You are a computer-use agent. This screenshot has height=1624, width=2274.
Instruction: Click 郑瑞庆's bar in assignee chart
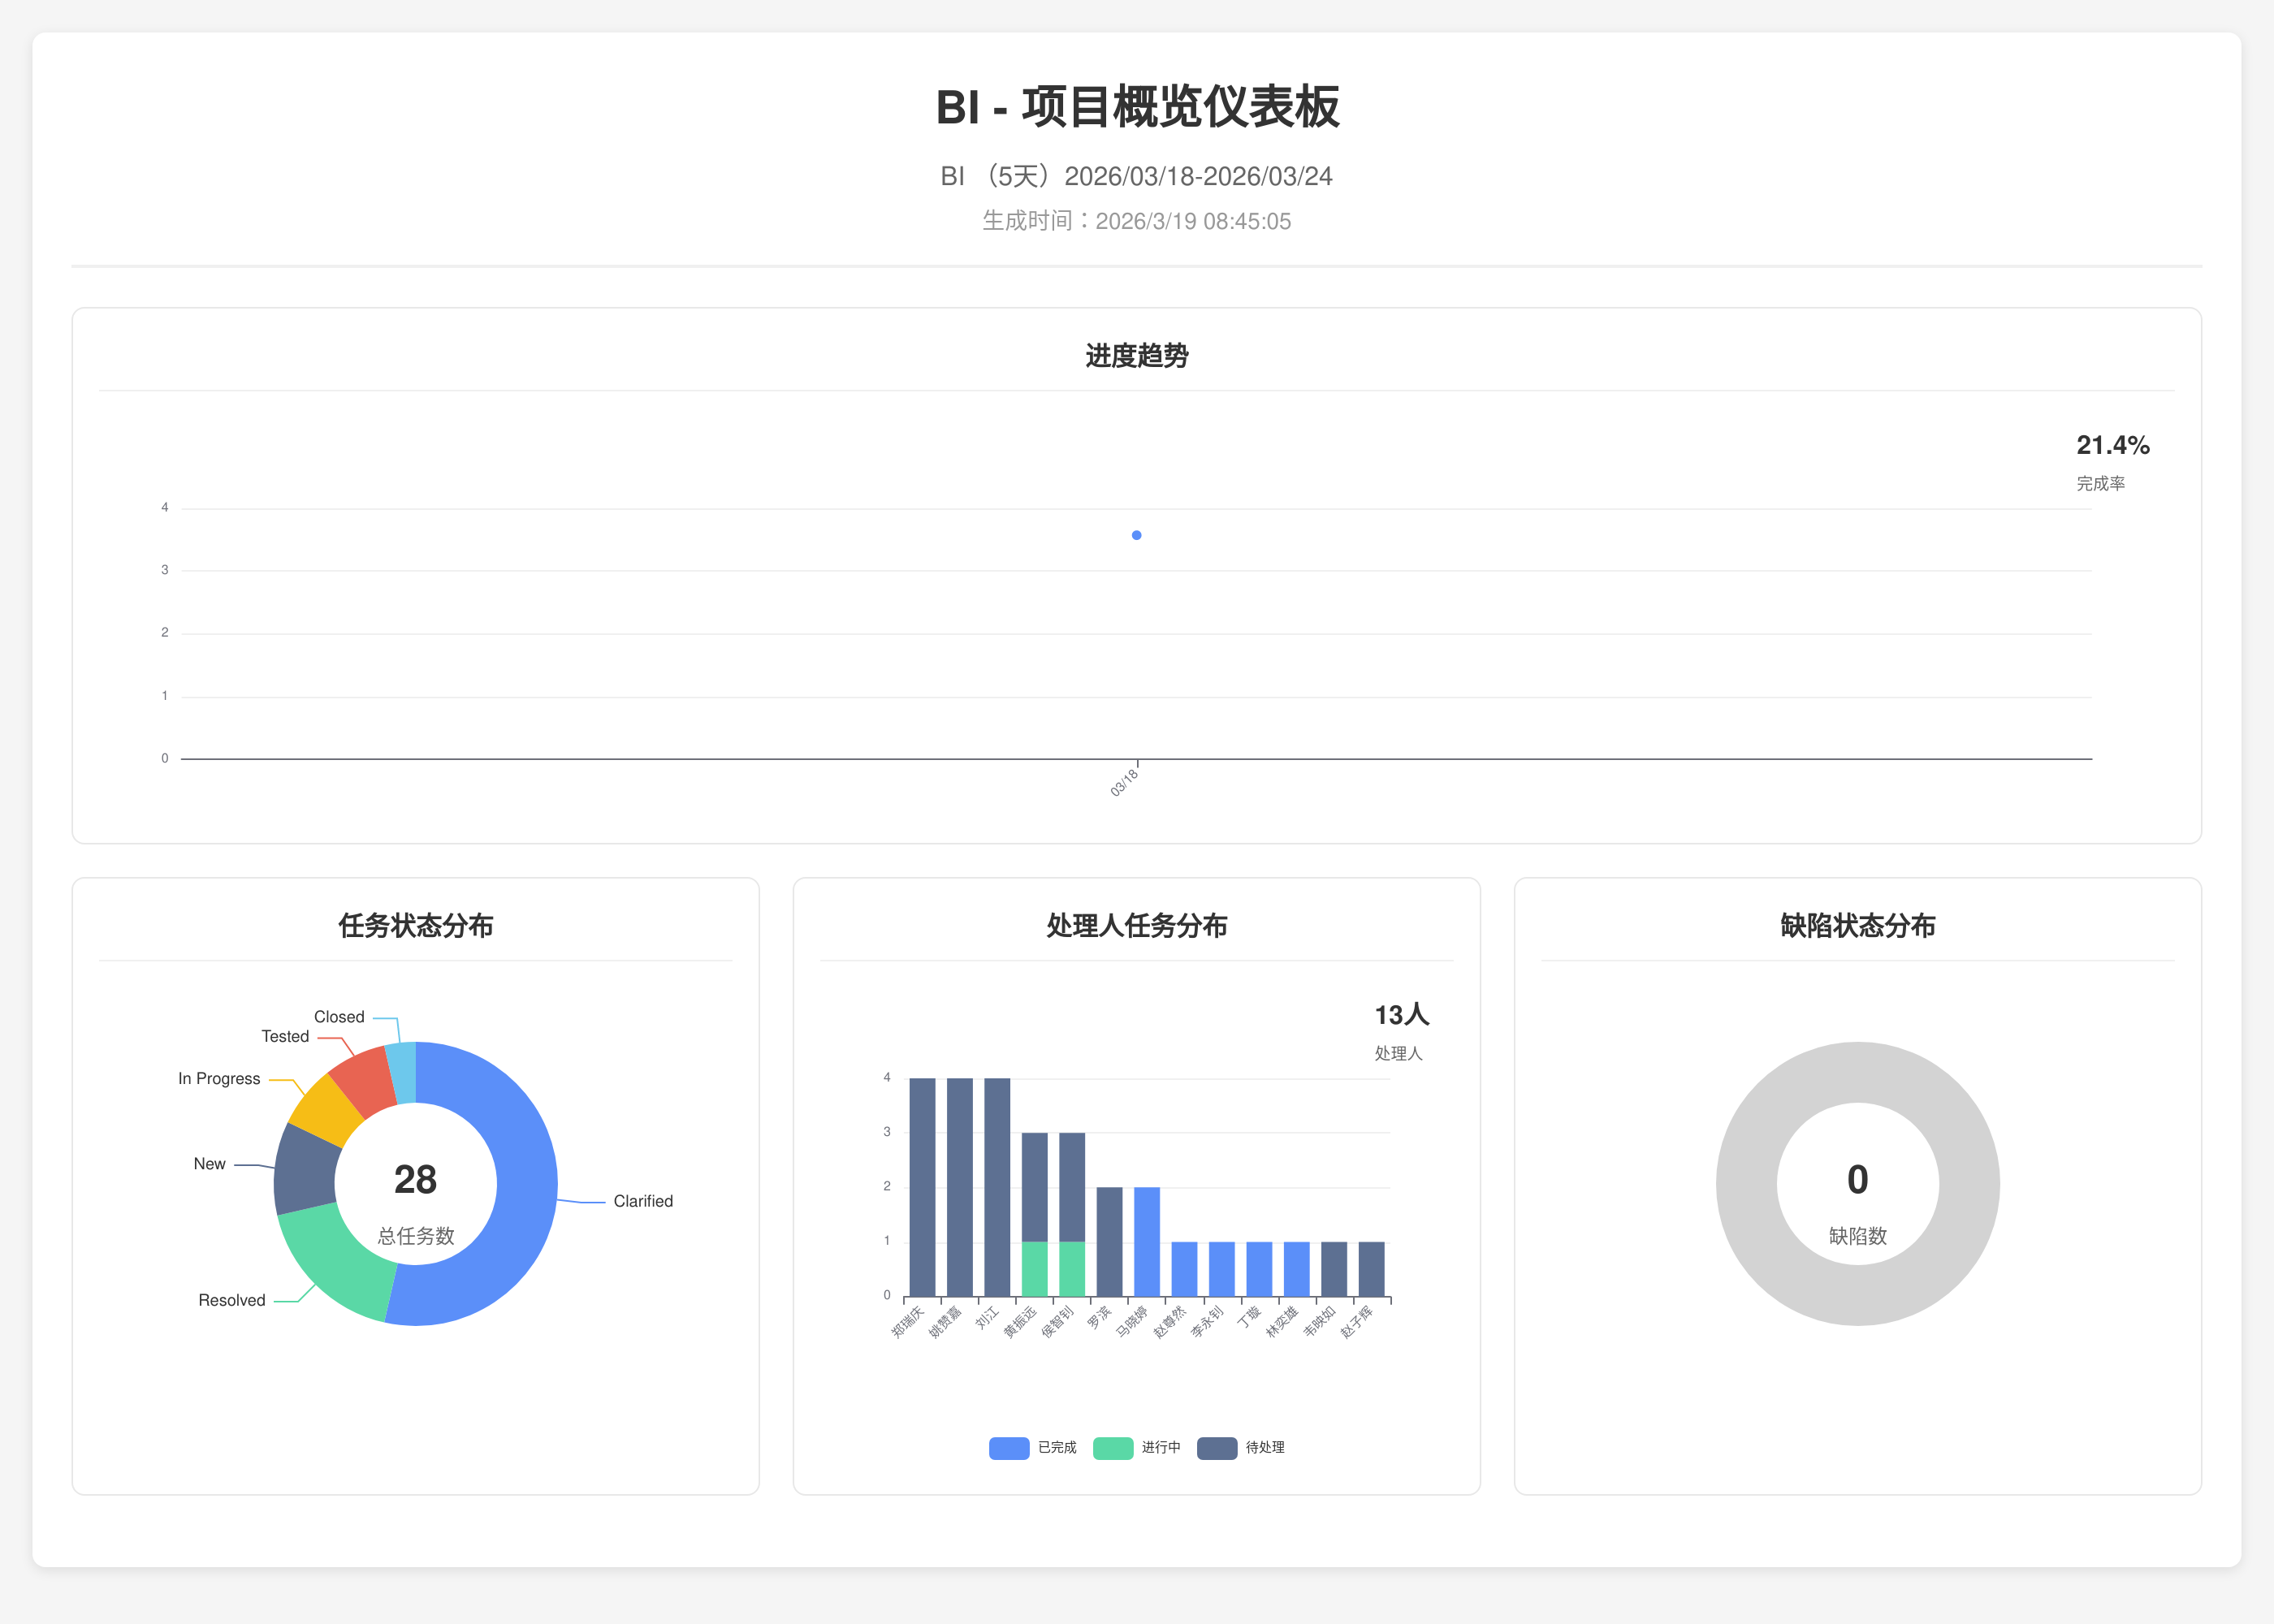(x=922, y=1187)
